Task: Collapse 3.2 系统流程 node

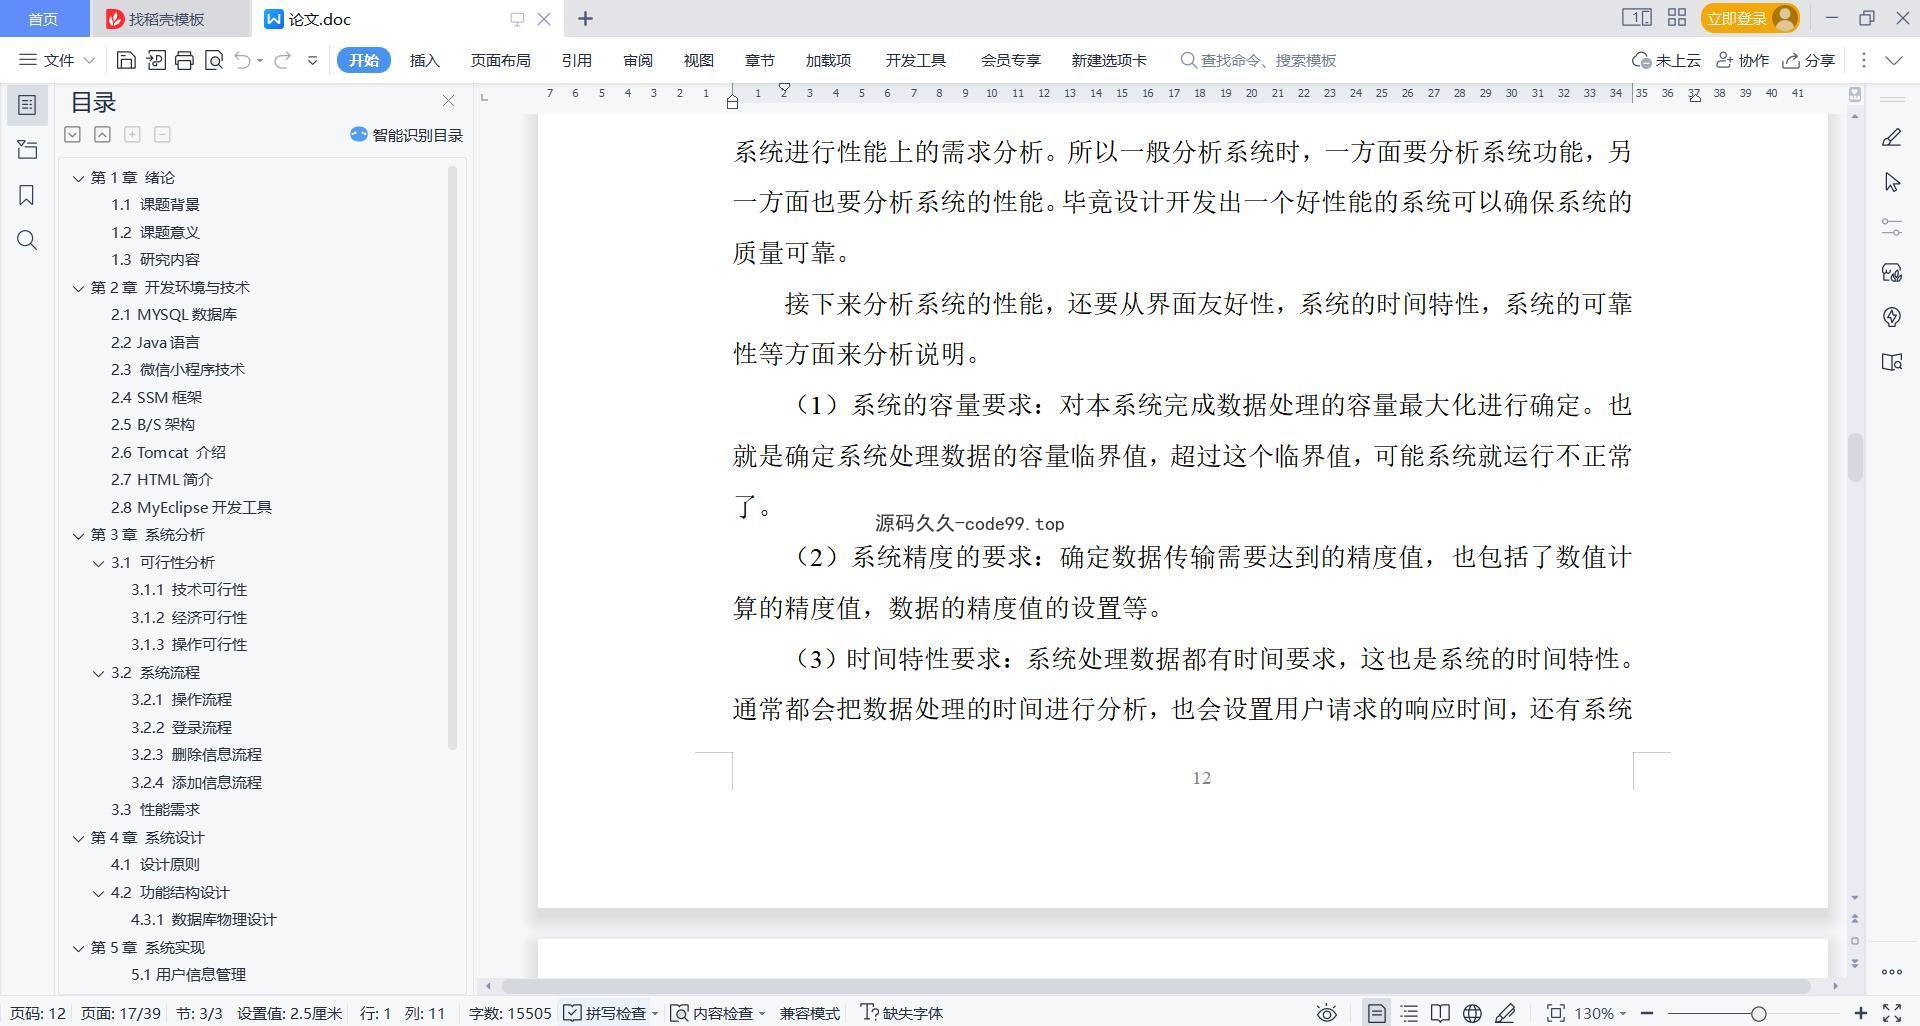Action: 98,673
